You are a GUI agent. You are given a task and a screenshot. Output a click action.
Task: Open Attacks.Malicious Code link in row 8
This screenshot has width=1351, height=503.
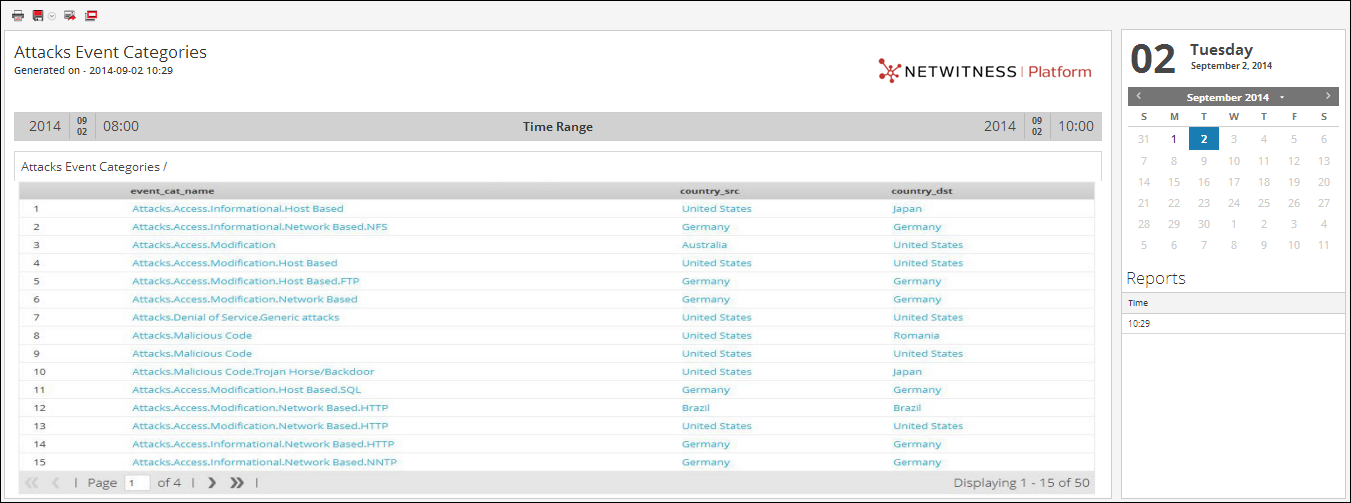pyautogui.click(x=192, y=335)
